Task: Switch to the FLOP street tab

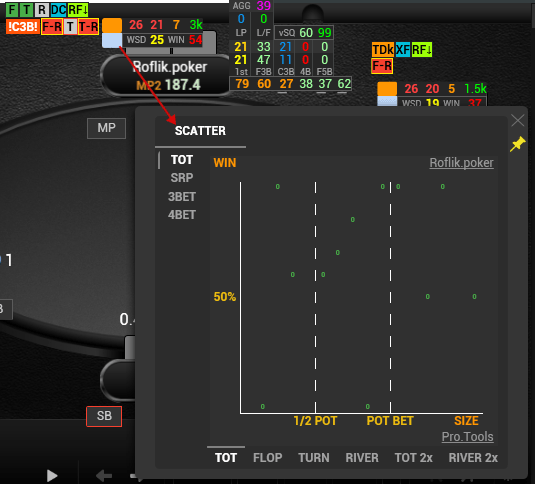Action: (268, 458)
